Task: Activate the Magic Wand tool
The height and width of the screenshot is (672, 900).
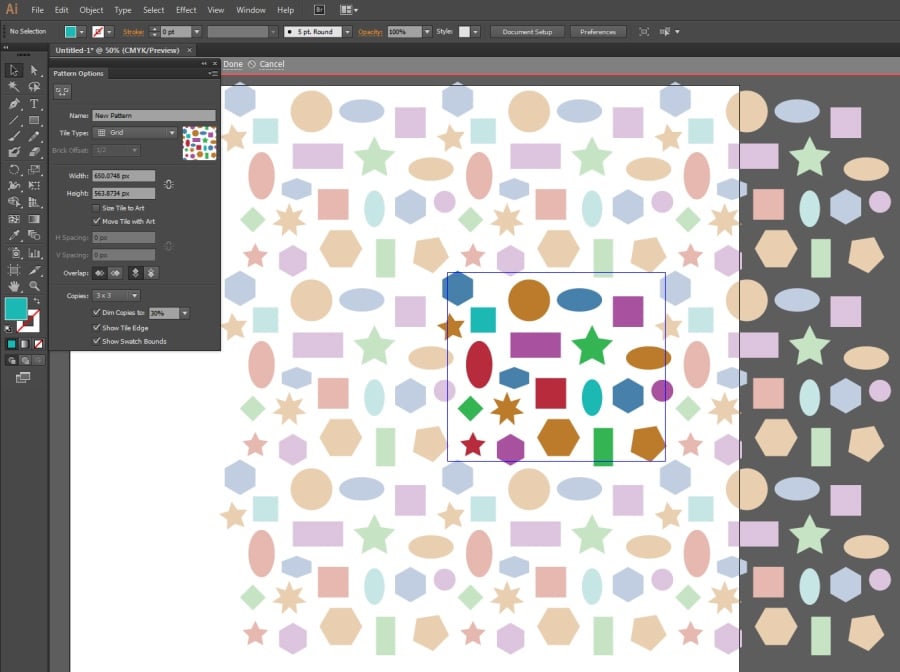Action: [x=14, y=87]
